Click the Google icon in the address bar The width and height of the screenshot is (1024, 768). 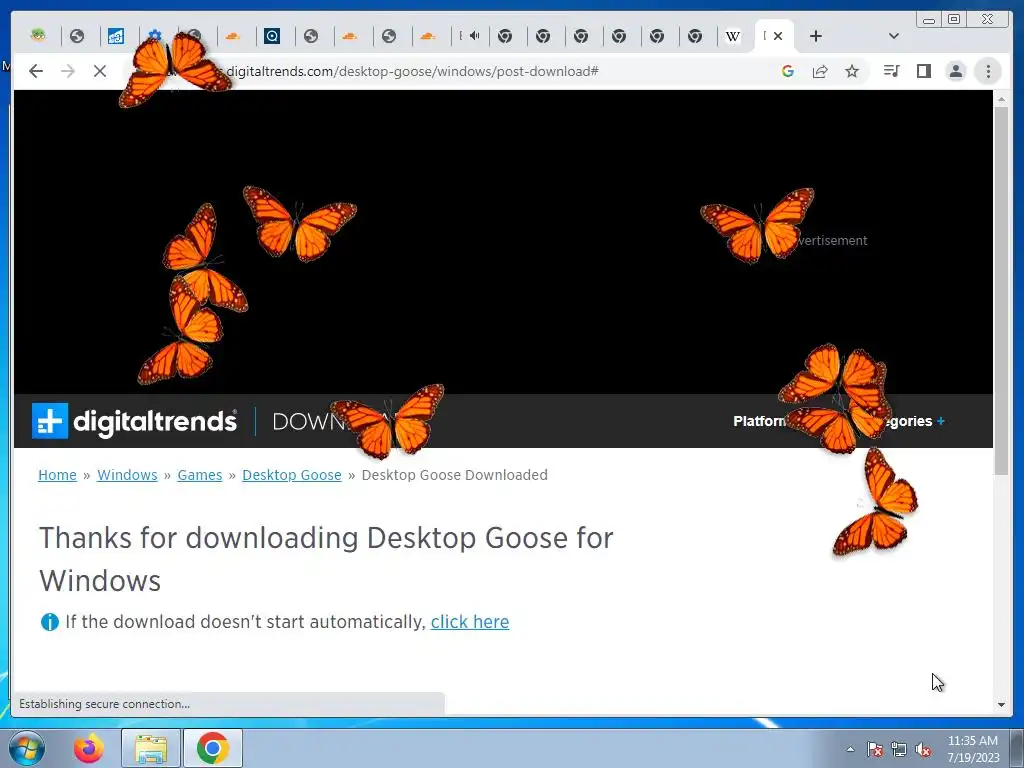pos(788,71)
